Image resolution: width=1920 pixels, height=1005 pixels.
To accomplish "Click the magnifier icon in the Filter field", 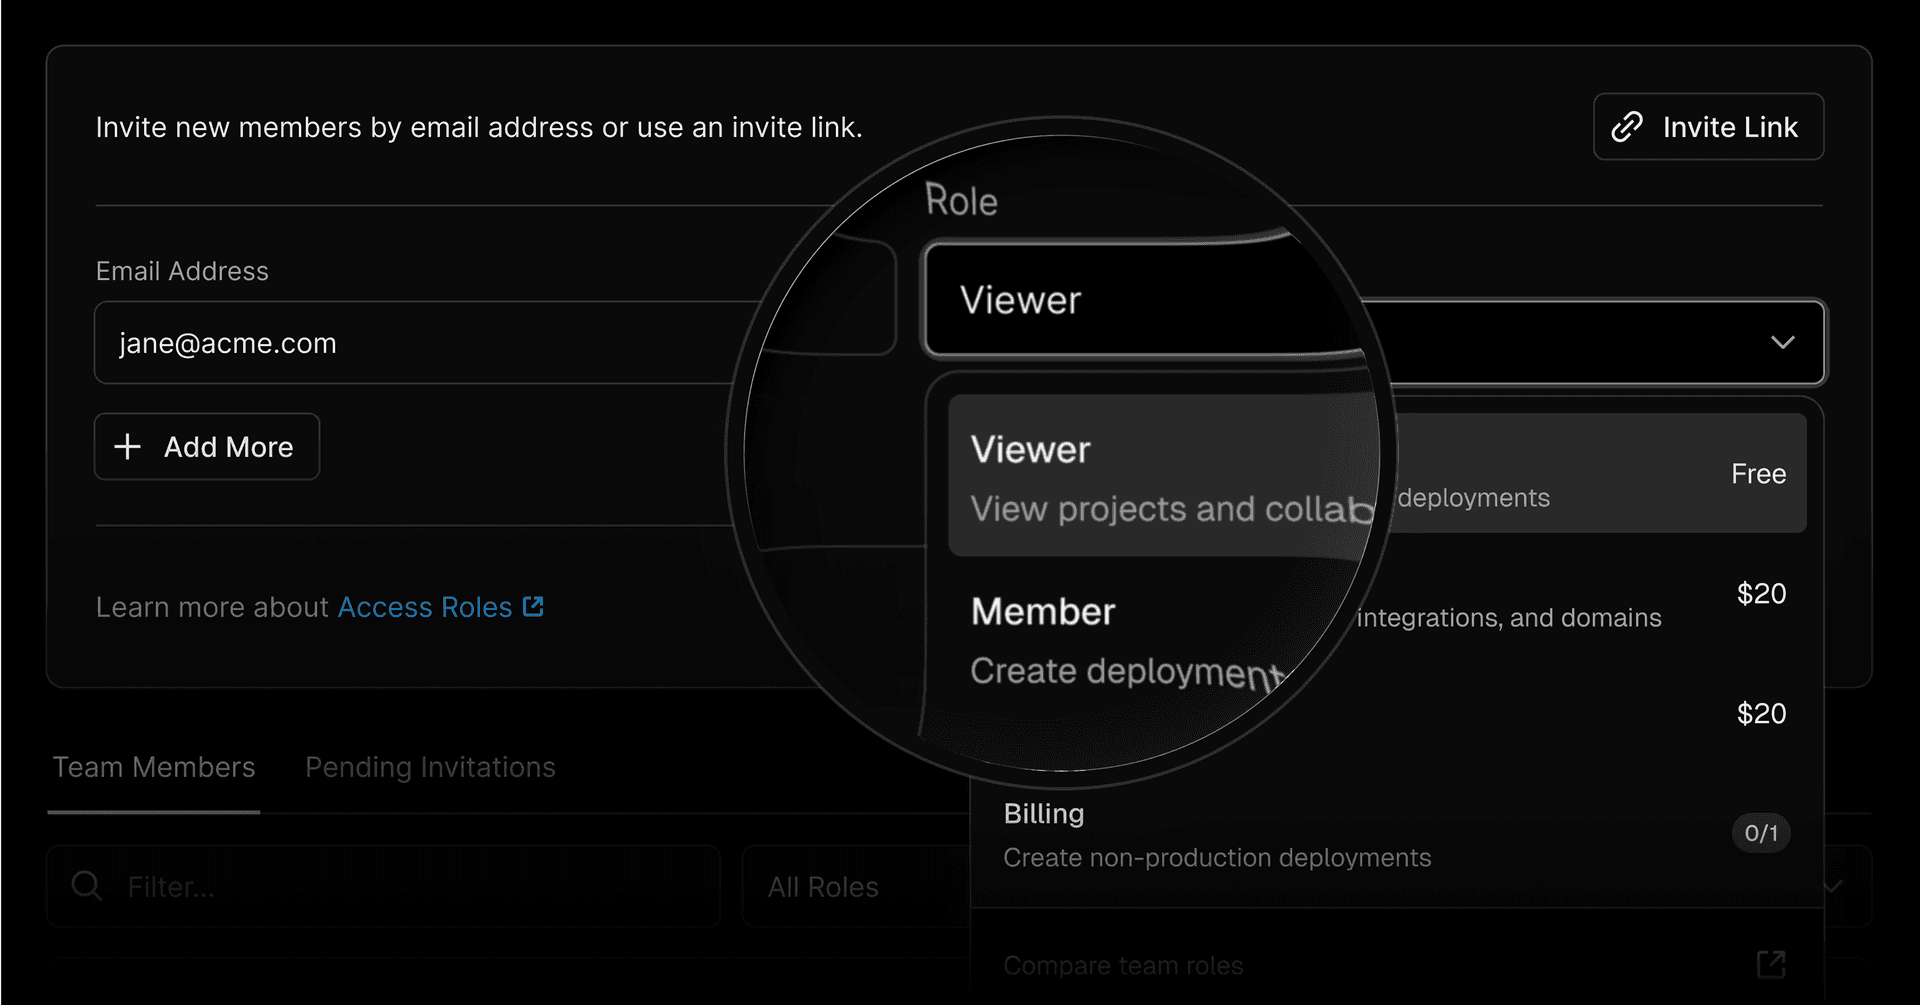I will [x=87, y=886].
